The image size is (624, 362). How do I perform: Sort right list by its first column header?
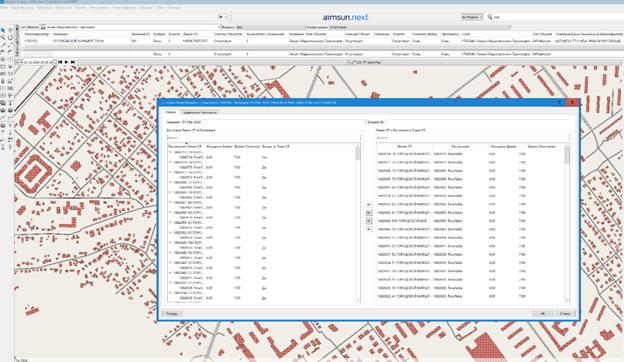click(x=405, y=146)
